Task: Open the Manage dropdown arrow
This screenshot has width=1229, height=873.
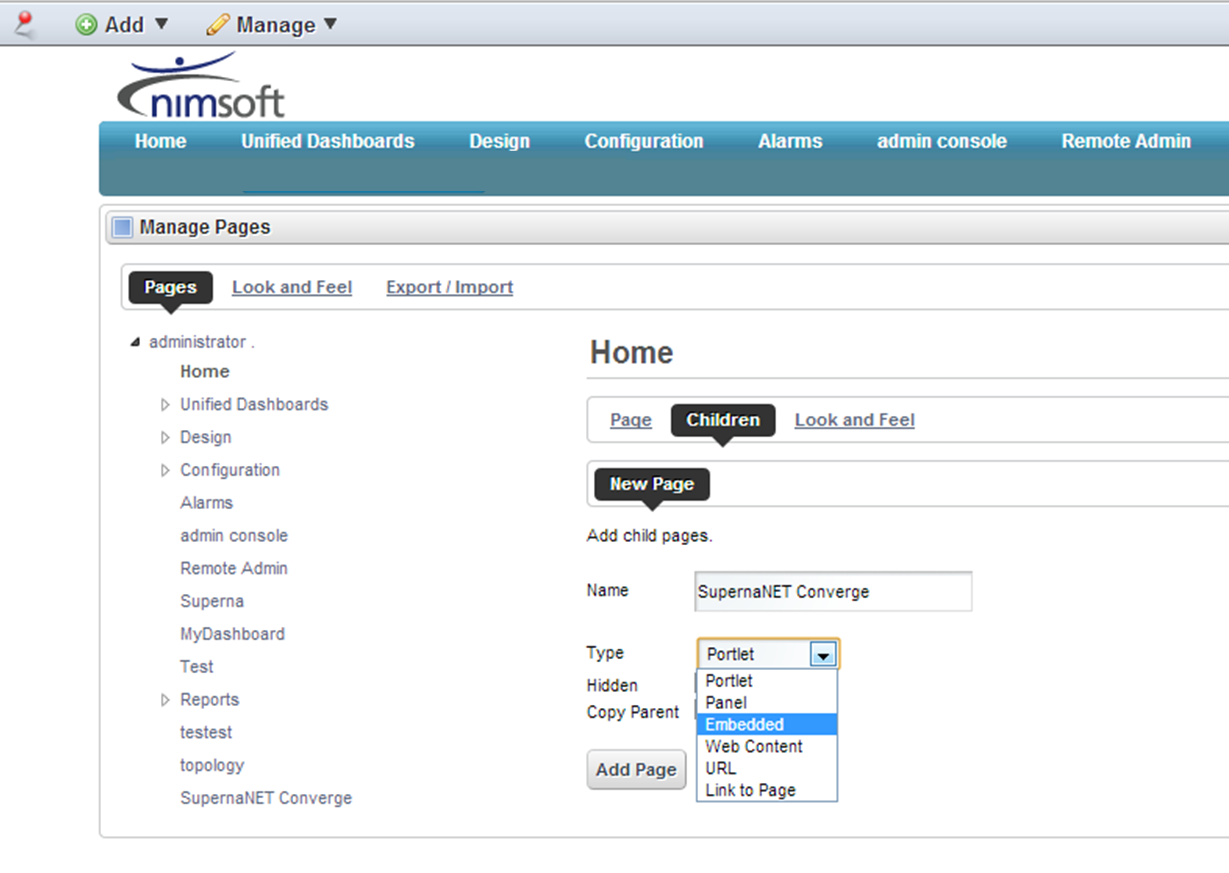Action: [x=331, y=24]
